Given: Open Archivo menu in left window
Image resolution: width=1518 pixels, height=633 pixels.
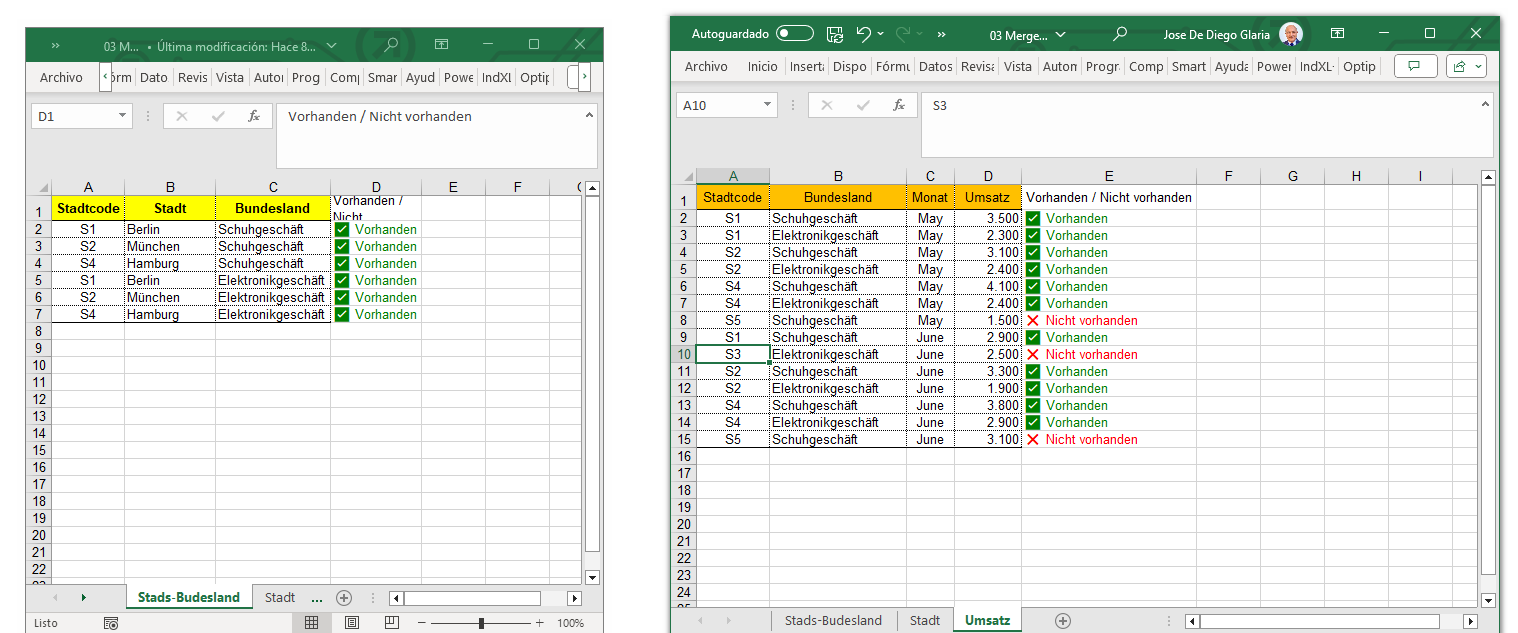Looking at the screenshot, I should (x=61, y=77).
